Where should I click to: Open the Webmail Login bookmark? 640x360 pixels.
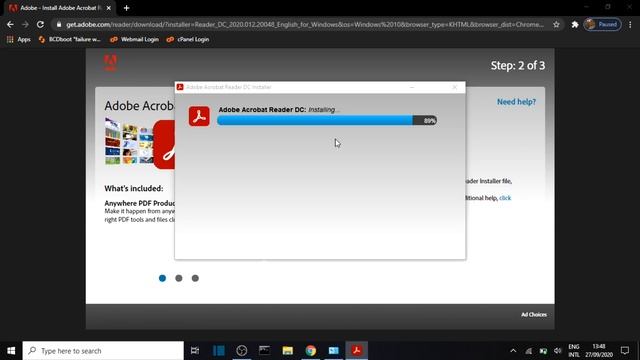click(x=134, y=40)
